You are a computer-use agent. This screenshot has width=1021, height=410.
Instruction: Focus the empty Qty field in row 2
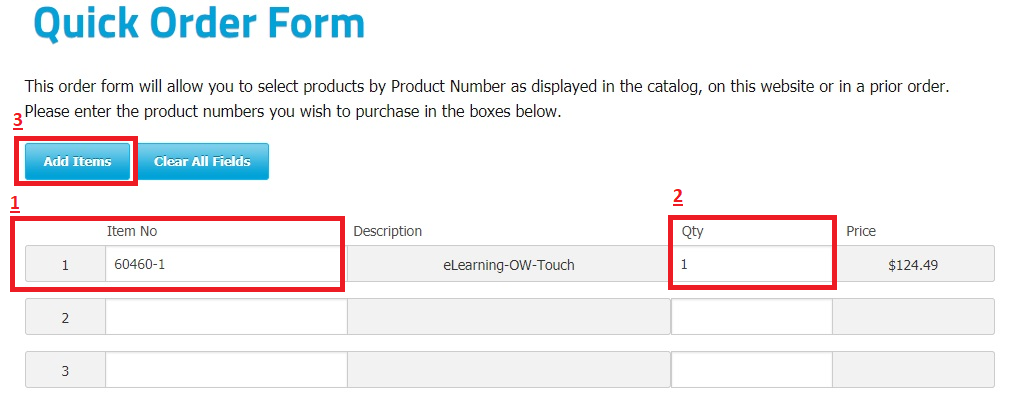click(751, 317)
